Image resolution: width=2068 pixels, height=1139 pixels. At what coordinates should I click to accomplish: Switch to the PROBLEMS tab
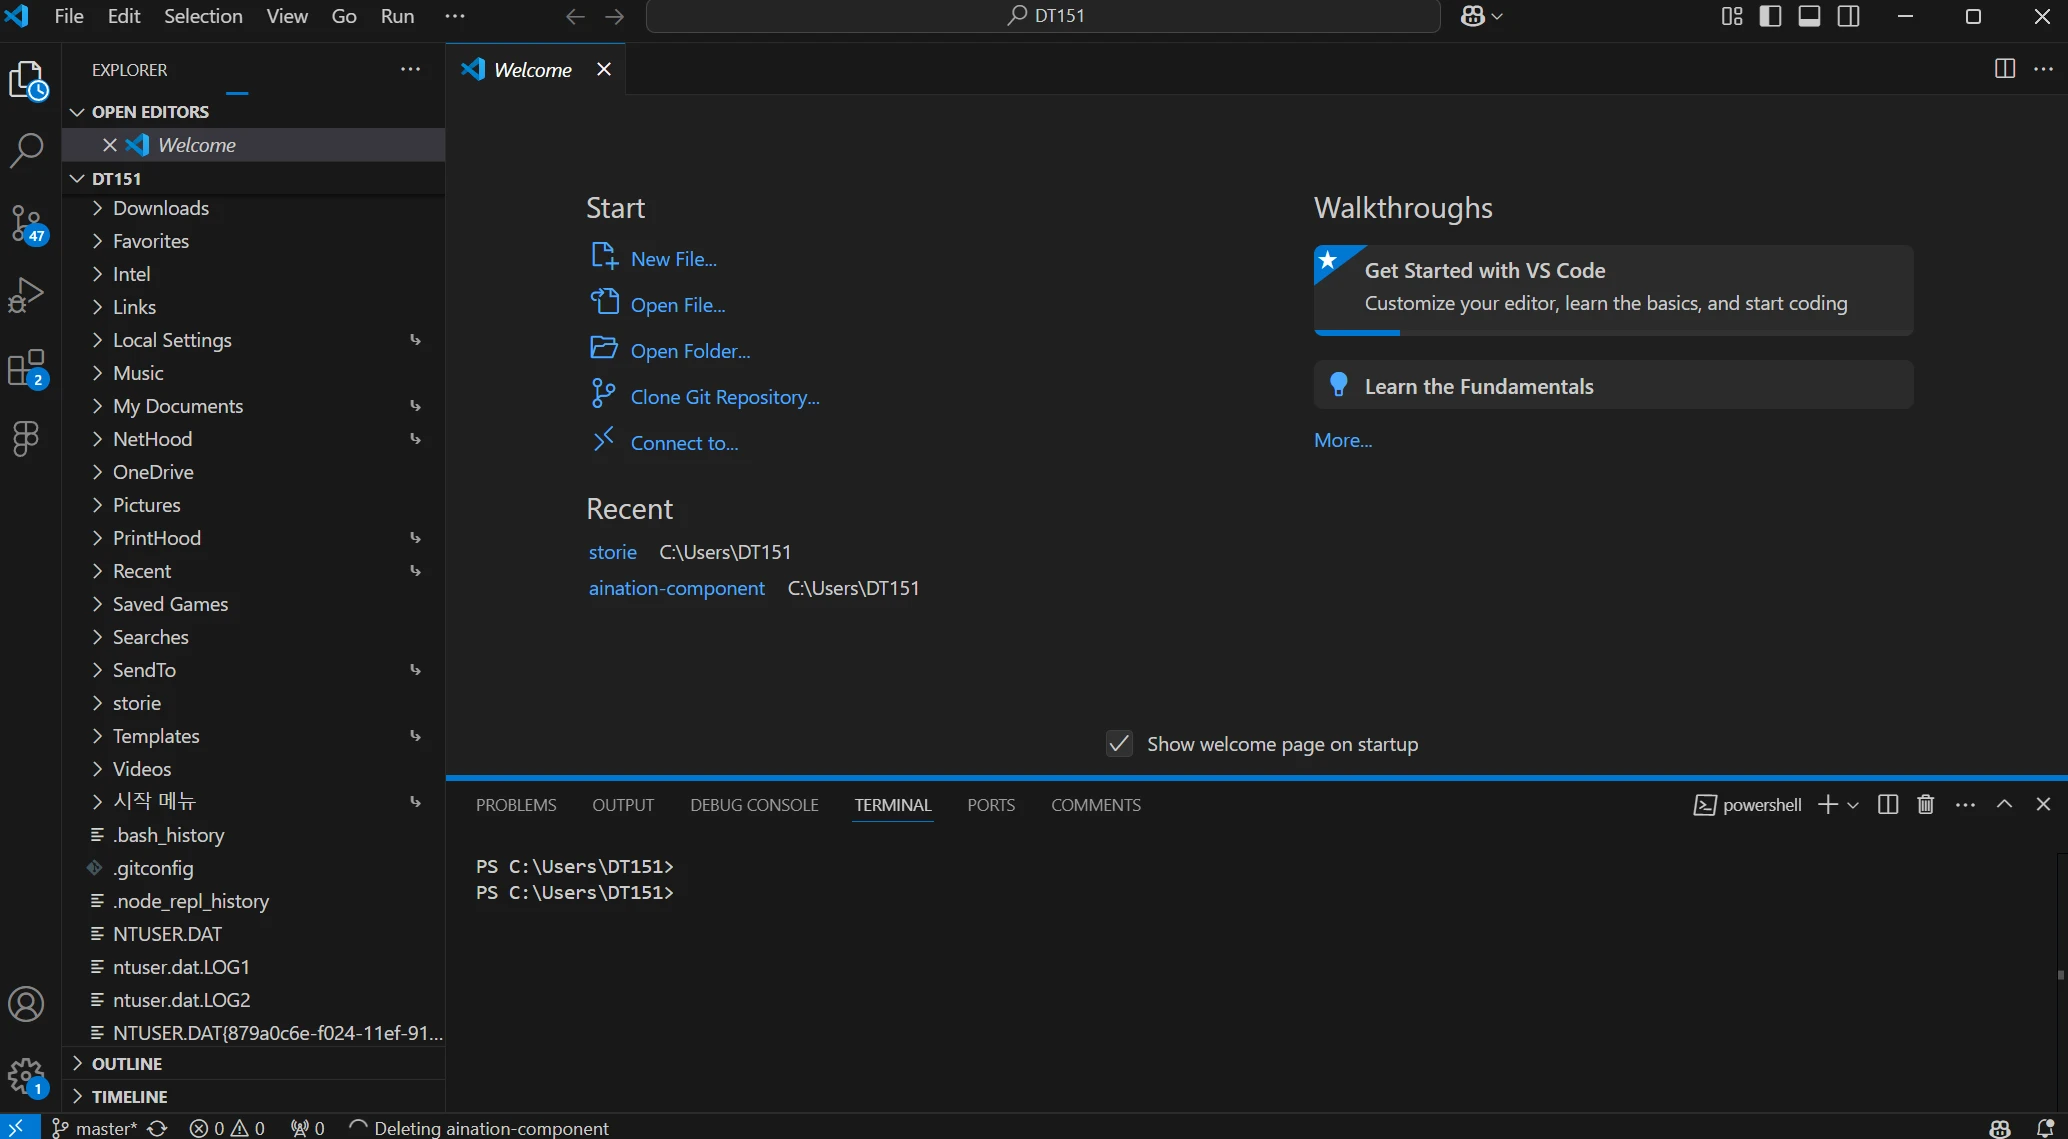pos(516,805)
